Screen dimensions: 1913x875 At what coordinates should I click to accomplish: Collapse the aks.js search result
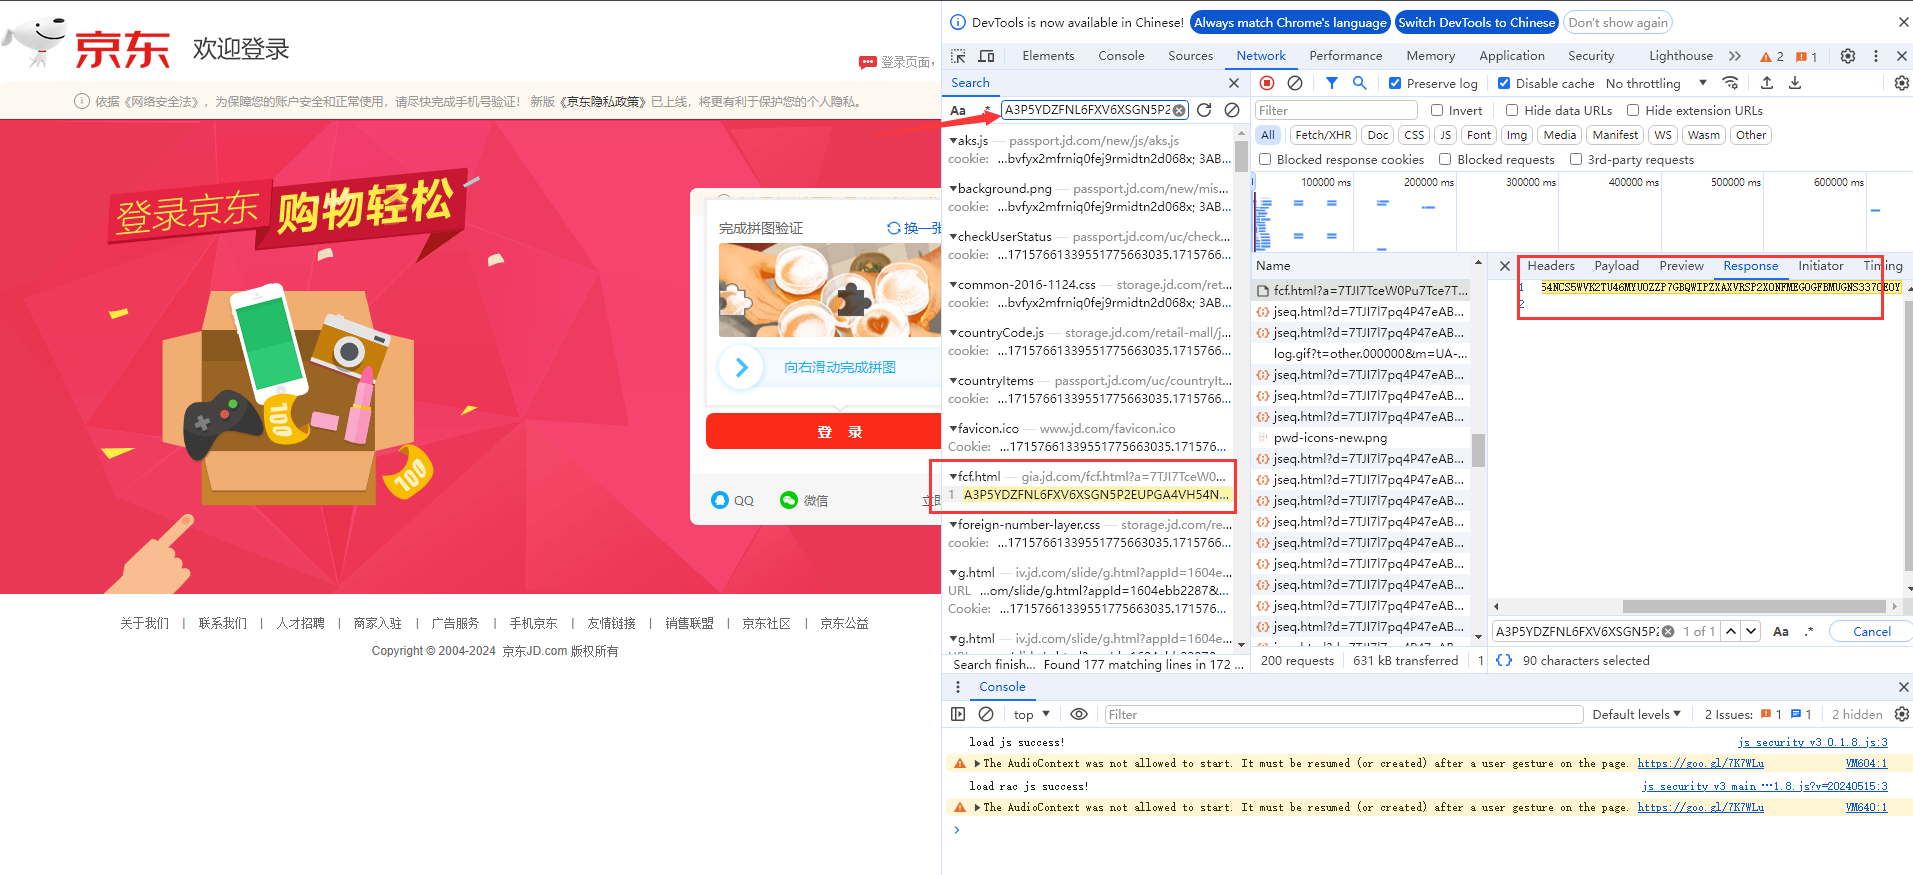[x=953, y=141]
